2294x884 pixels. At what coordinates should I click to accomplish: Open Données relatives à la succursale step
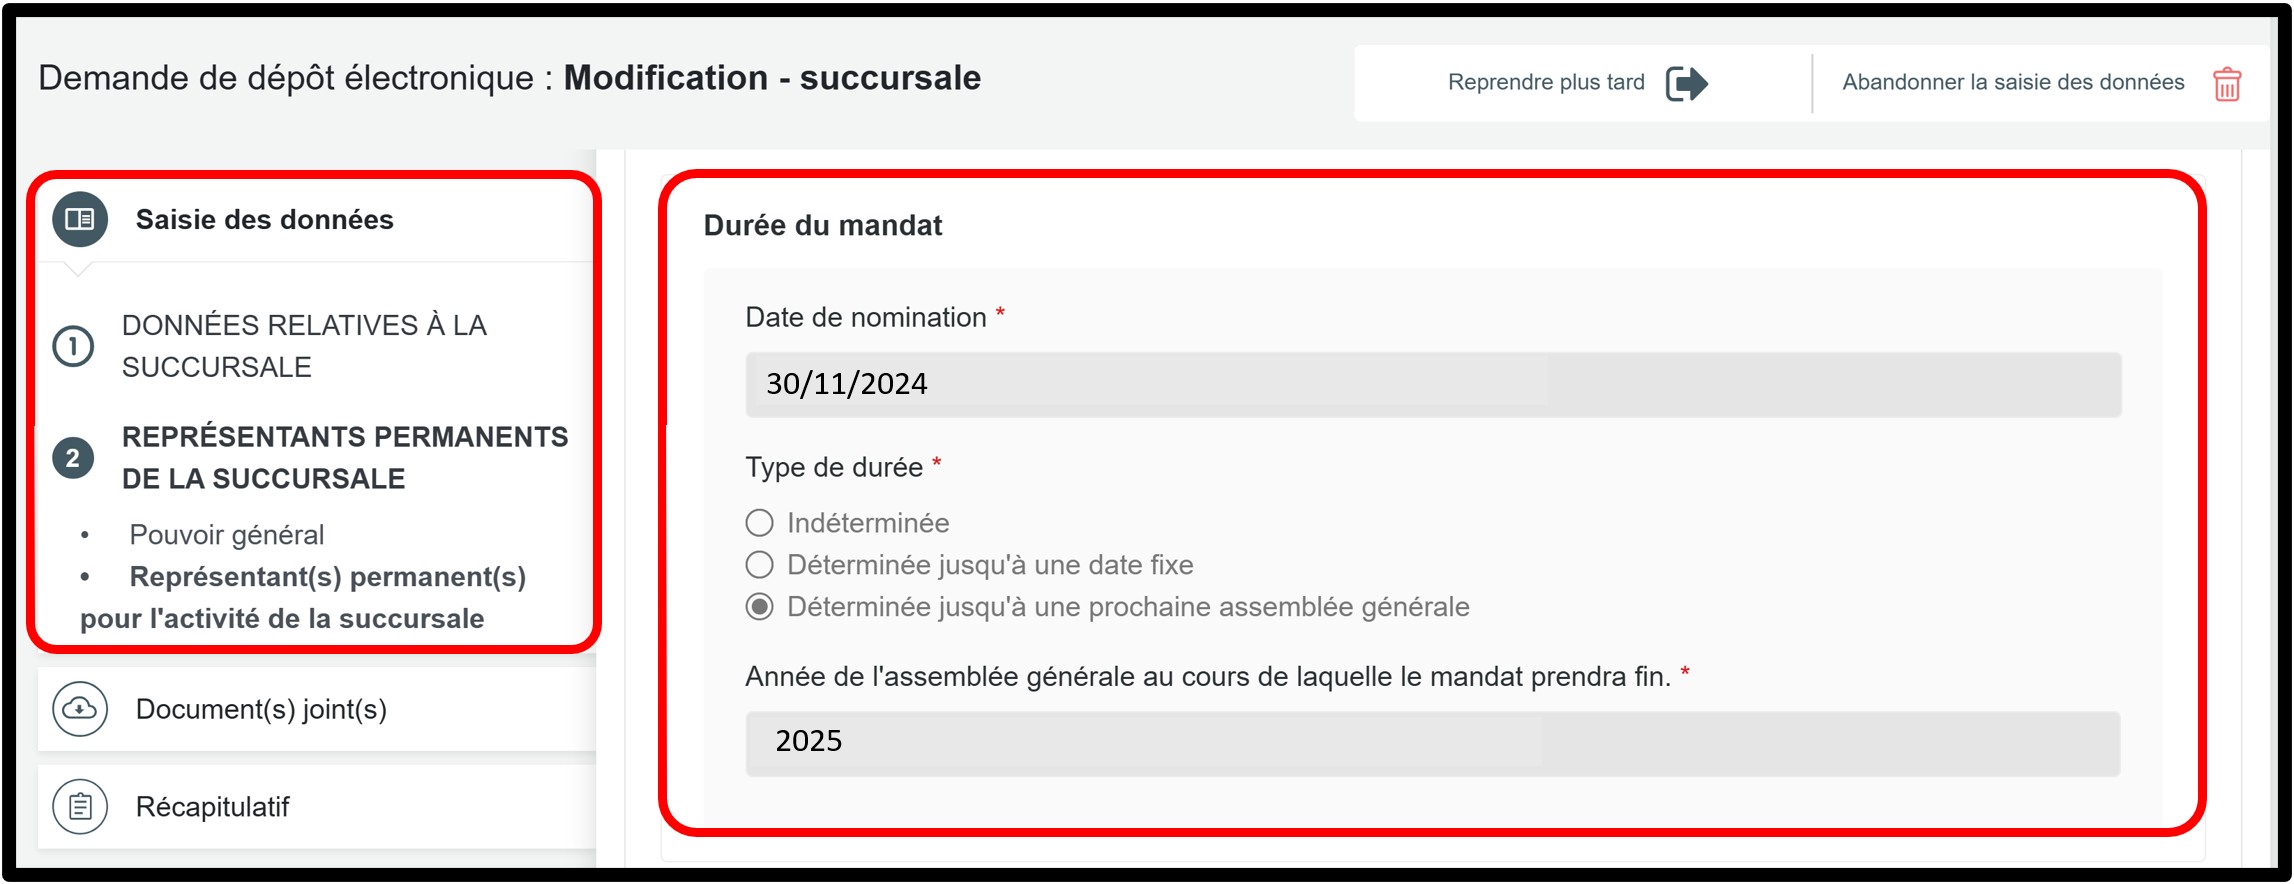(304, 346)
